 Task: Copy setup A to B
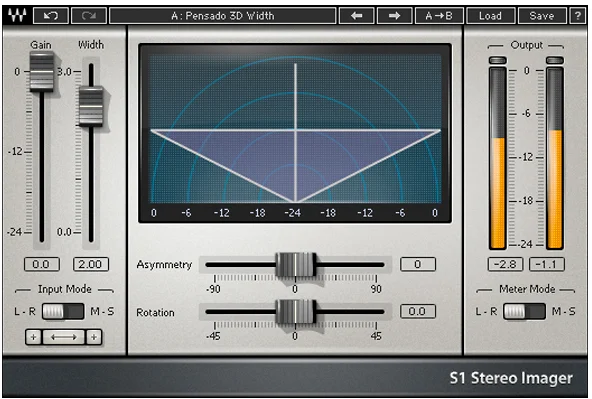point(439,16)
